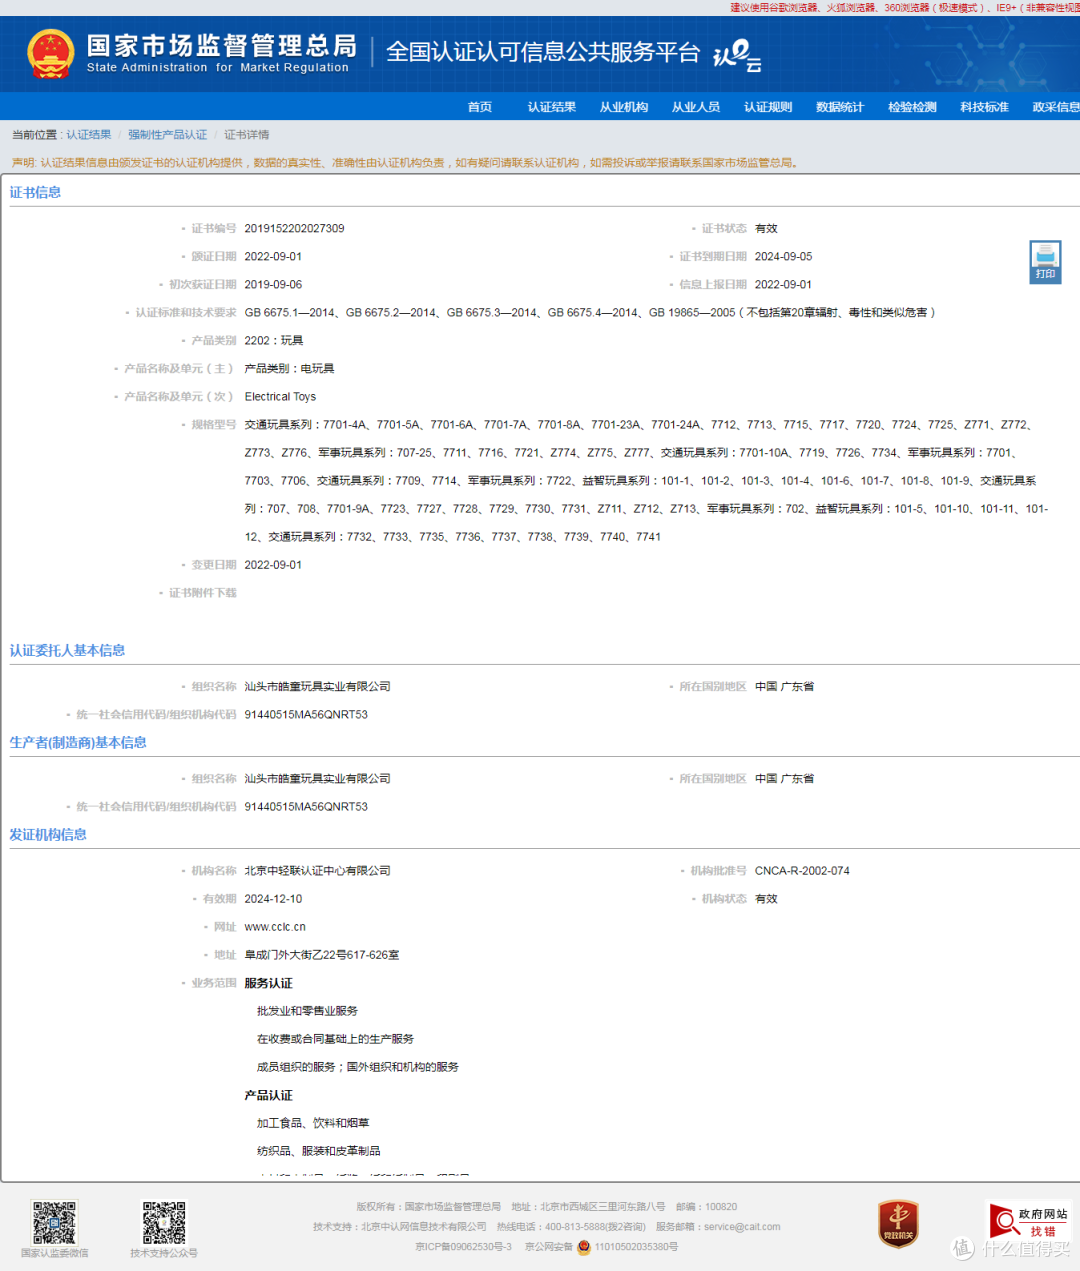Screen dimensions: 1080x1271
Task: Click the 京公网安备 11010502035380号 link
Action: click(x=601, y=1247)
